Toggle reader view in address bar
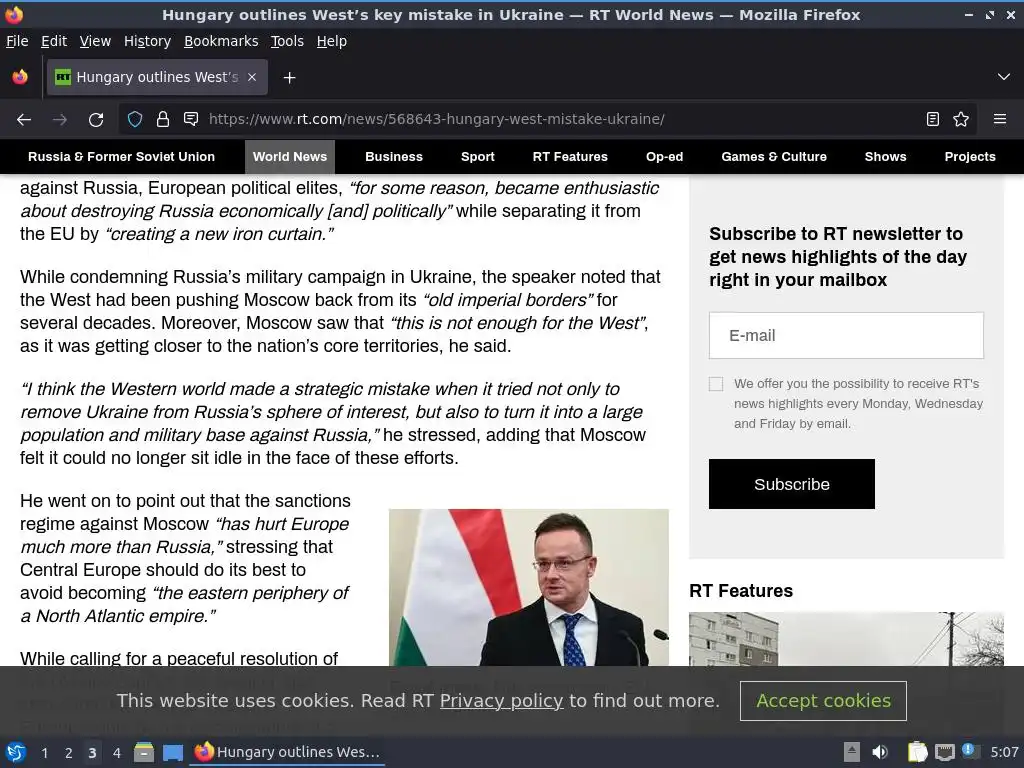This screenshot has width=1024, height=768. (x=933, y=120)
